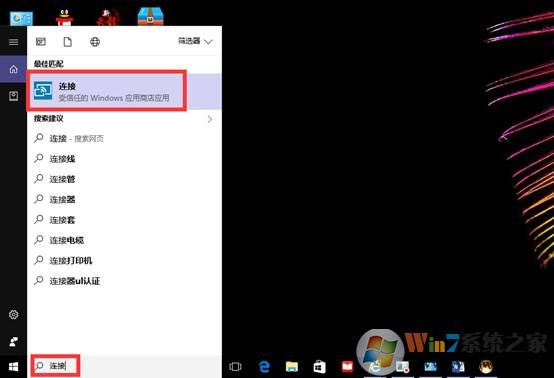Filter search results by web globe icon
The width and height of the screenshot is (554, 378).
point(95,42)
